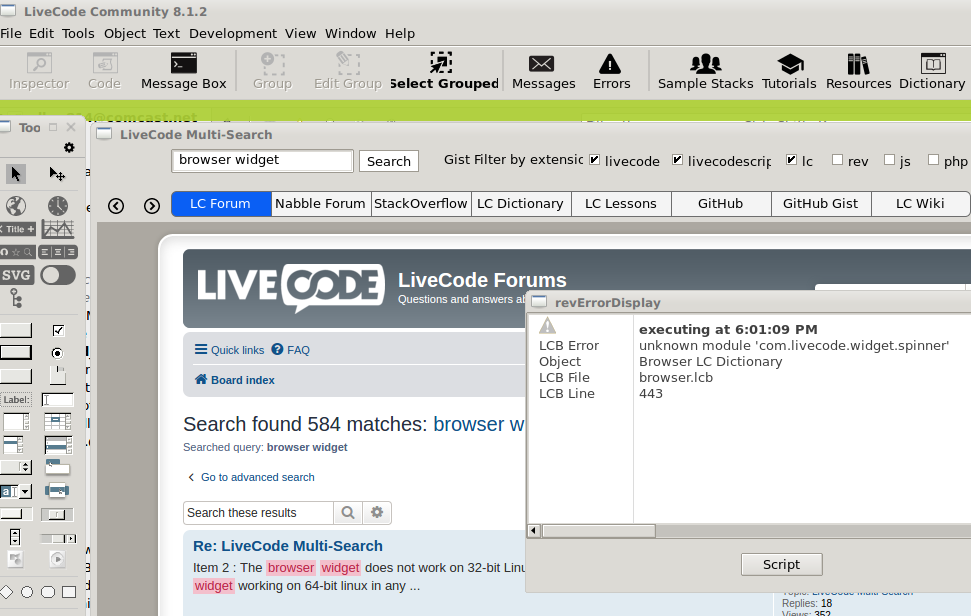
Task: Open the Tutorials toolbar item
Action: point(789,72)
